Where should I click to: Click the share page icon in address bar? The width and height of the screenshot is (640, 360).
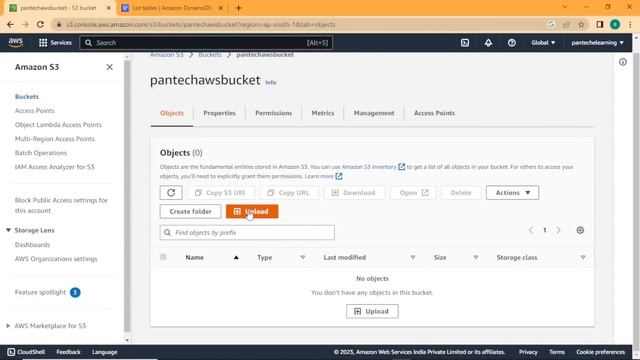[x=566, y=24]
